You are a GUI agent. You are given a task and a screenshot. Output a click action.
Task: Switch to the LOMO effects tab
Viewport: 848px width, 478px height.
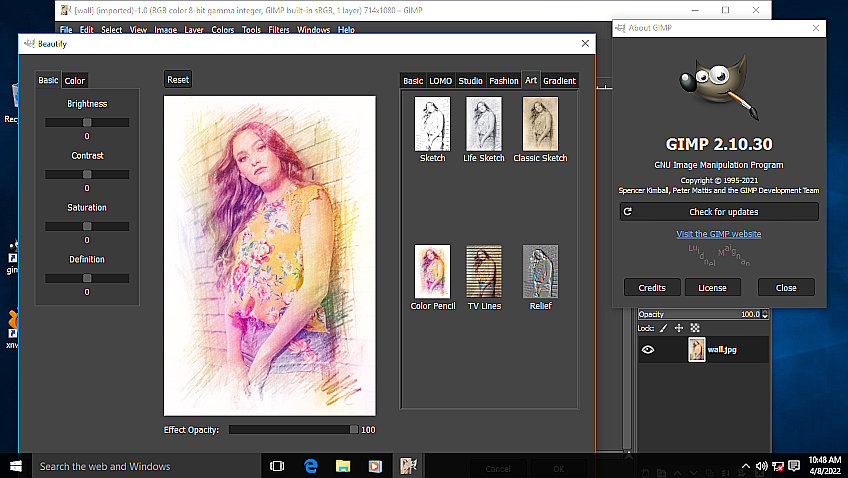(x=440, y=81)
